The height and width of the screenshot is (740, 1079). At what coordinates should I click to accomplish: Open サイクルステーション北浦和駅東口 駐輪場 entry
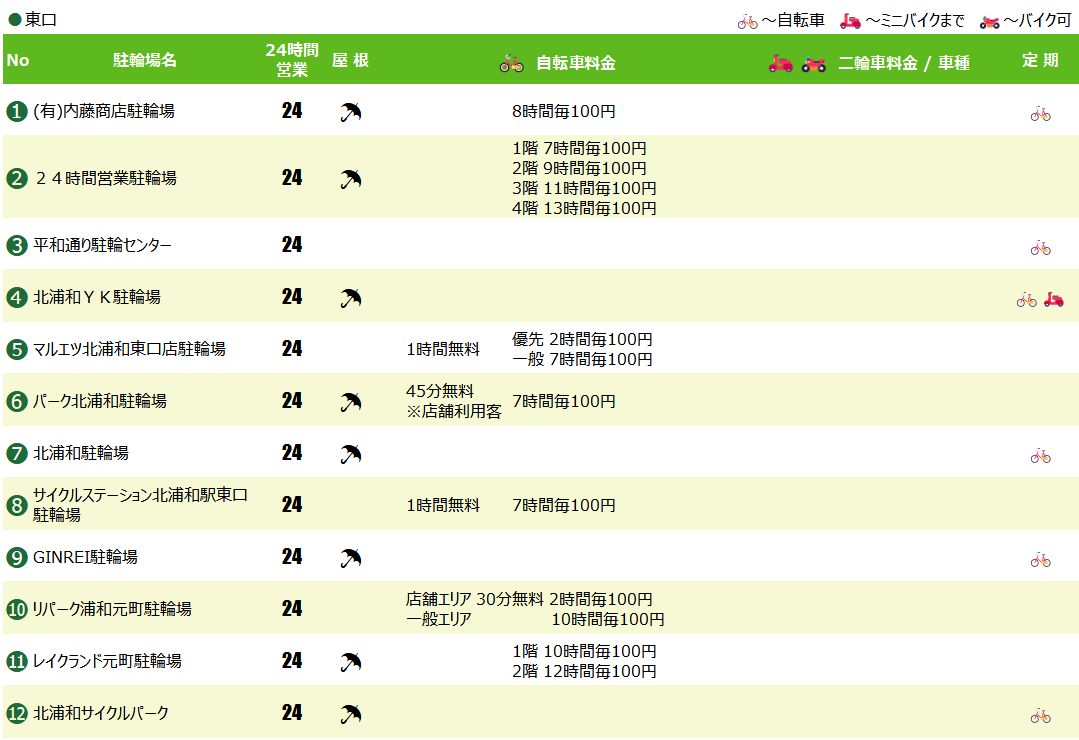(140, 505)
